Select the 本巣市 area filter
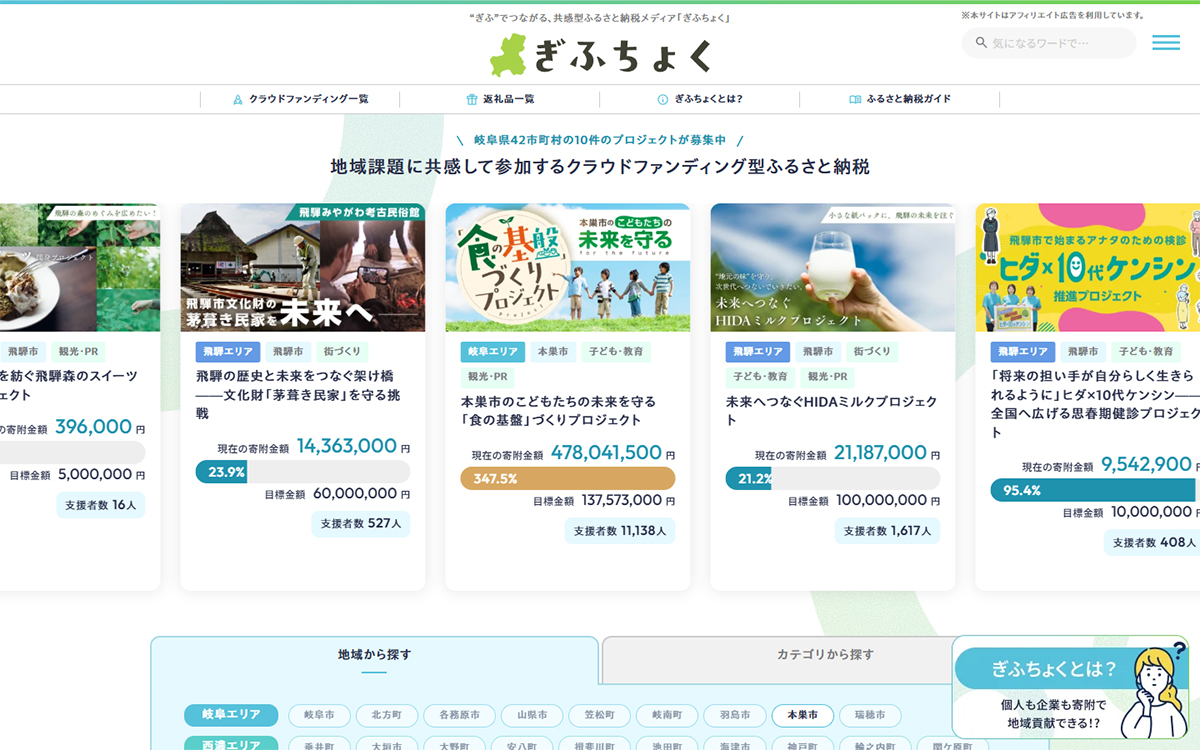This screenshot has width=1200, height=750. click(802, 715)
